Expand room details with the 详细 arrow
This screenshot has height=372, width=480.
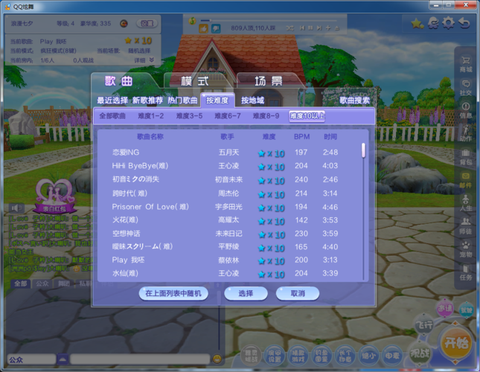click(152, 60)
